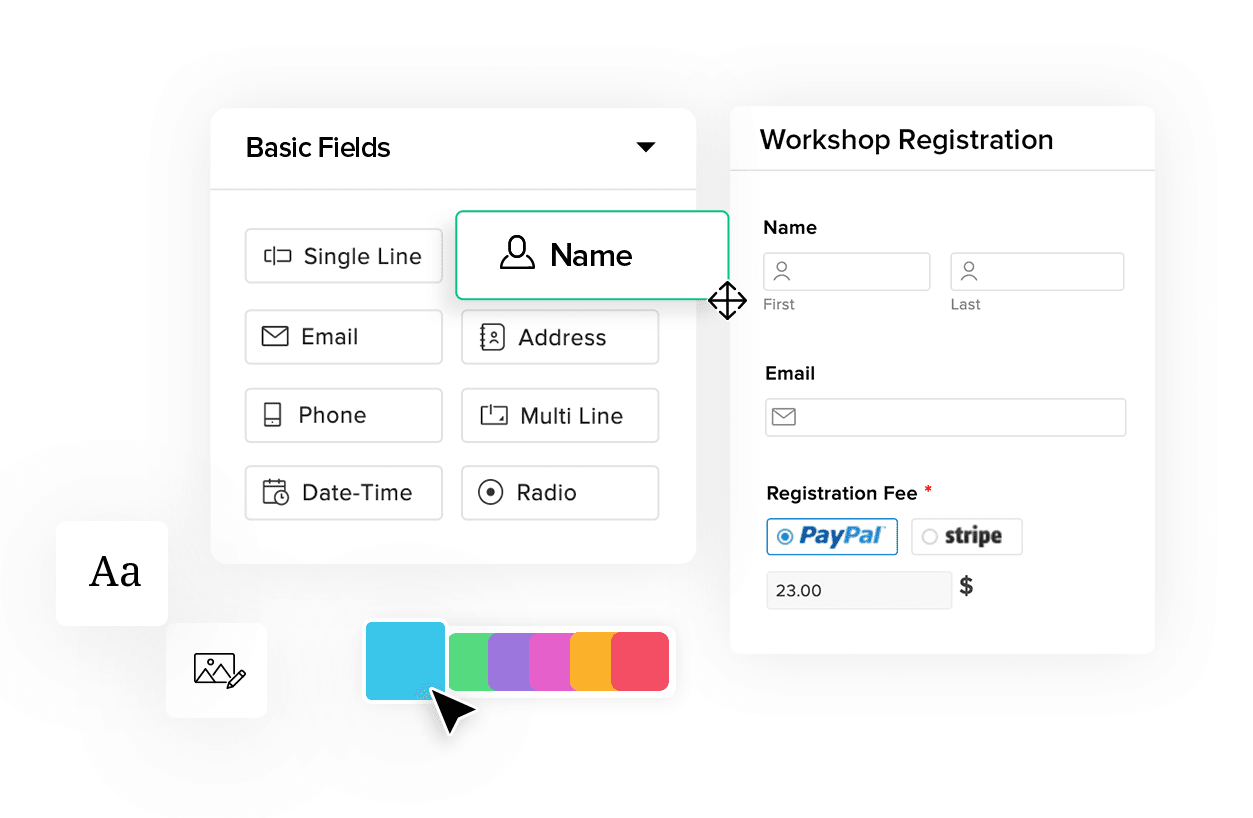Click the Email input field
This screenshot has height=818, width=1253.
[945, 417]
